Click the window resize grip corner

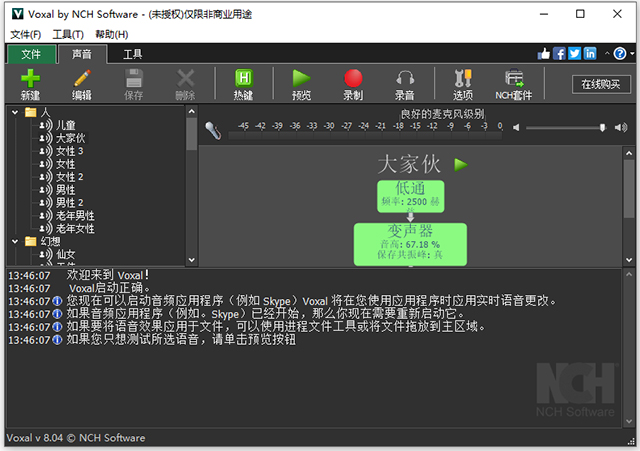click(x=631, y=441)
